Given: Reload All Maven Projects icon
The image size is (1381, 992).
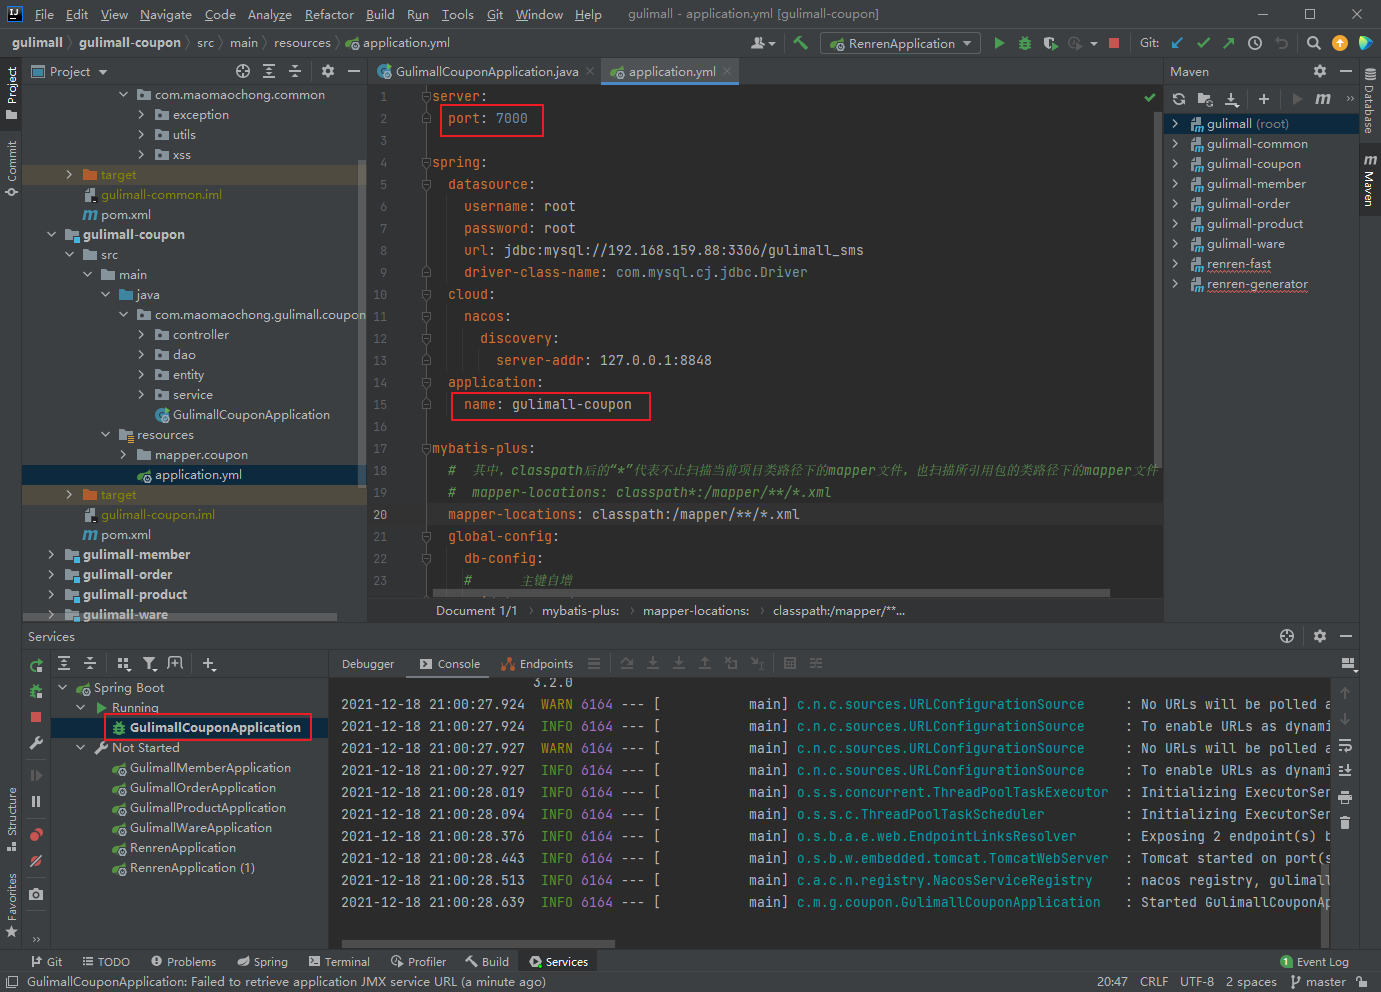Looking at the screenshot, I should click(x=1179, y=99).
